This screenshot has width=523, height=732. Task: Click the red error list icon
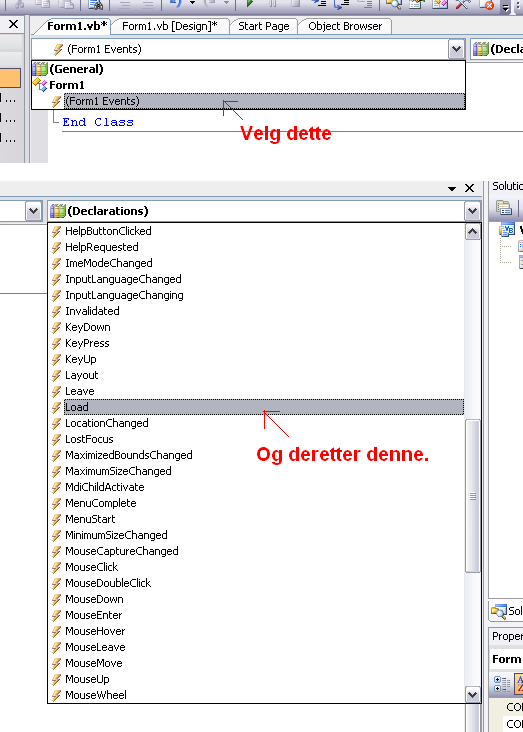[x=488, y=5]
